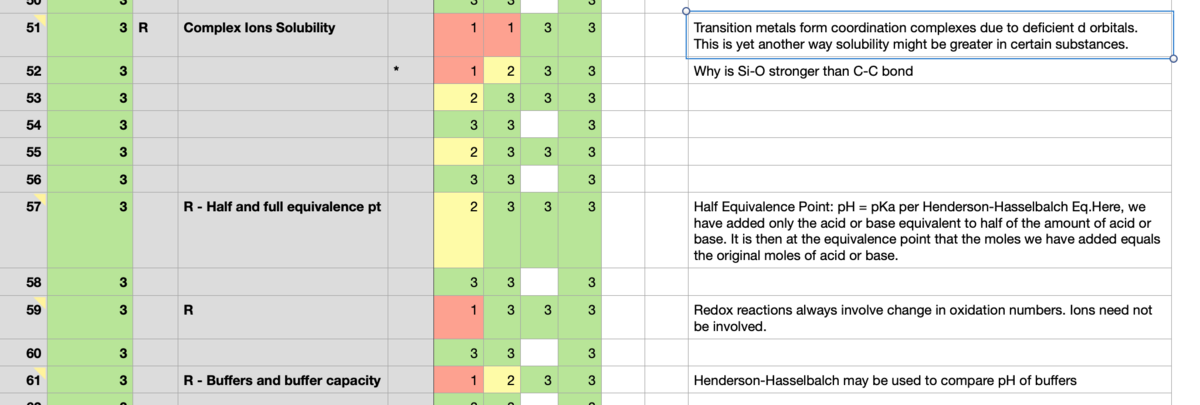Click the yellow 2 cell in row 57

[x=459, y=231]
